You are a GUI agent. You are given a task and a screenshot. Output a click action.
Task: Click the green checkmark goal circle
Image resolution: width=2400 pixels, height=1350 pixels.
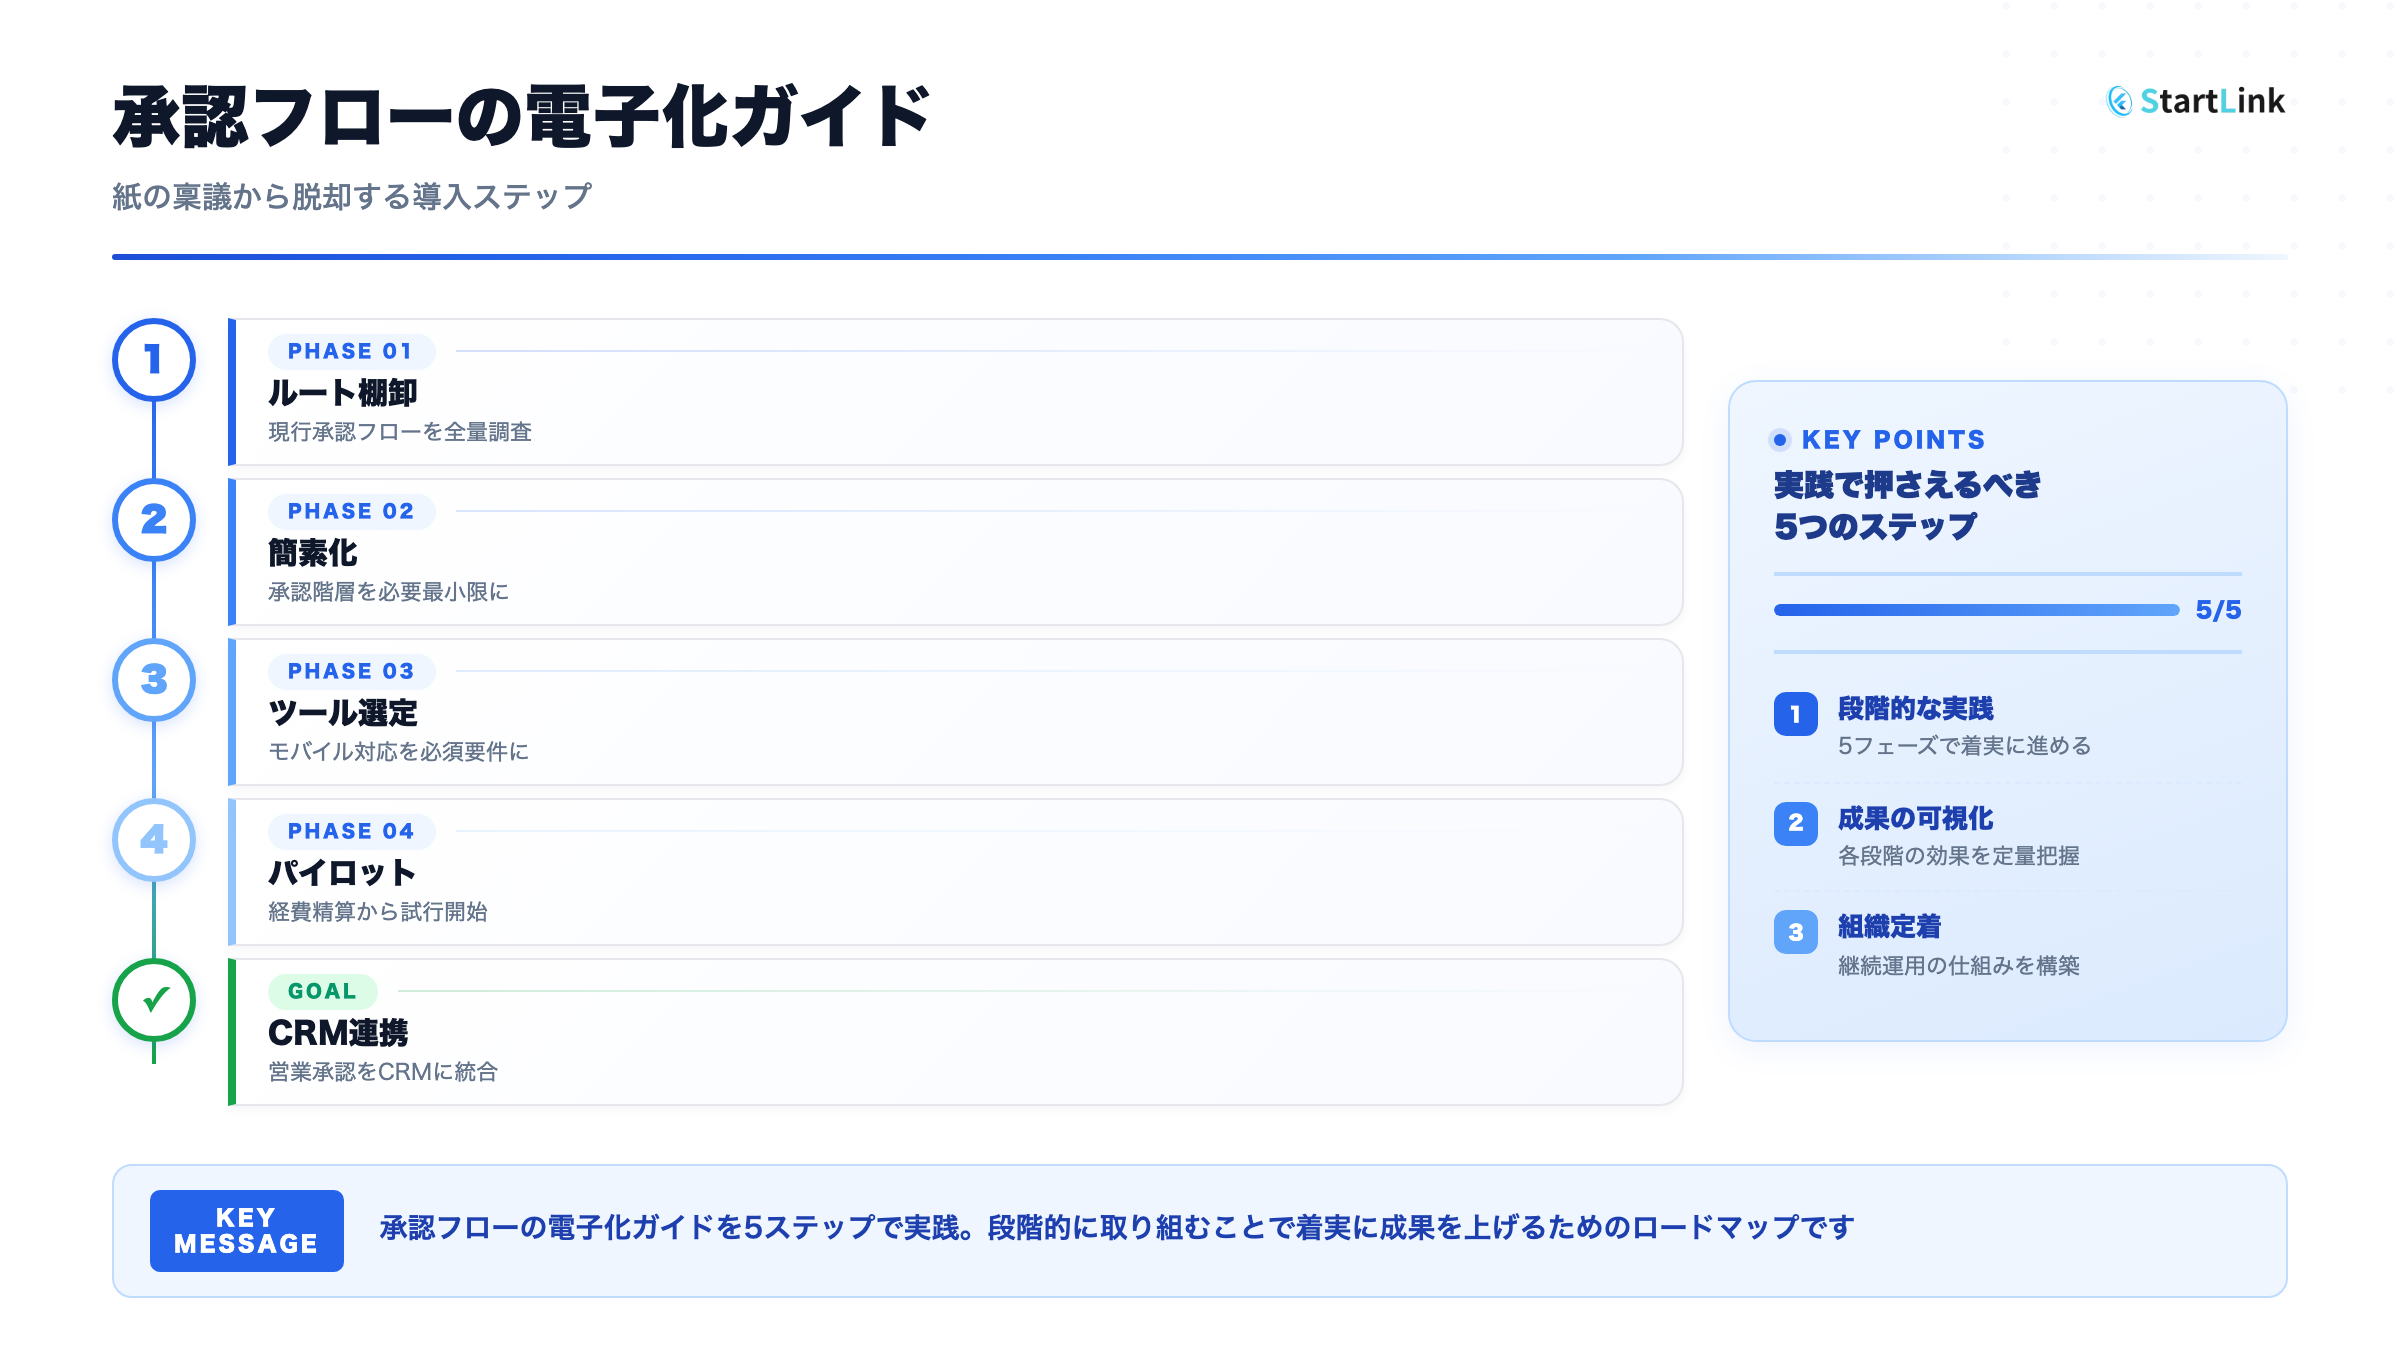point(153,1000)
